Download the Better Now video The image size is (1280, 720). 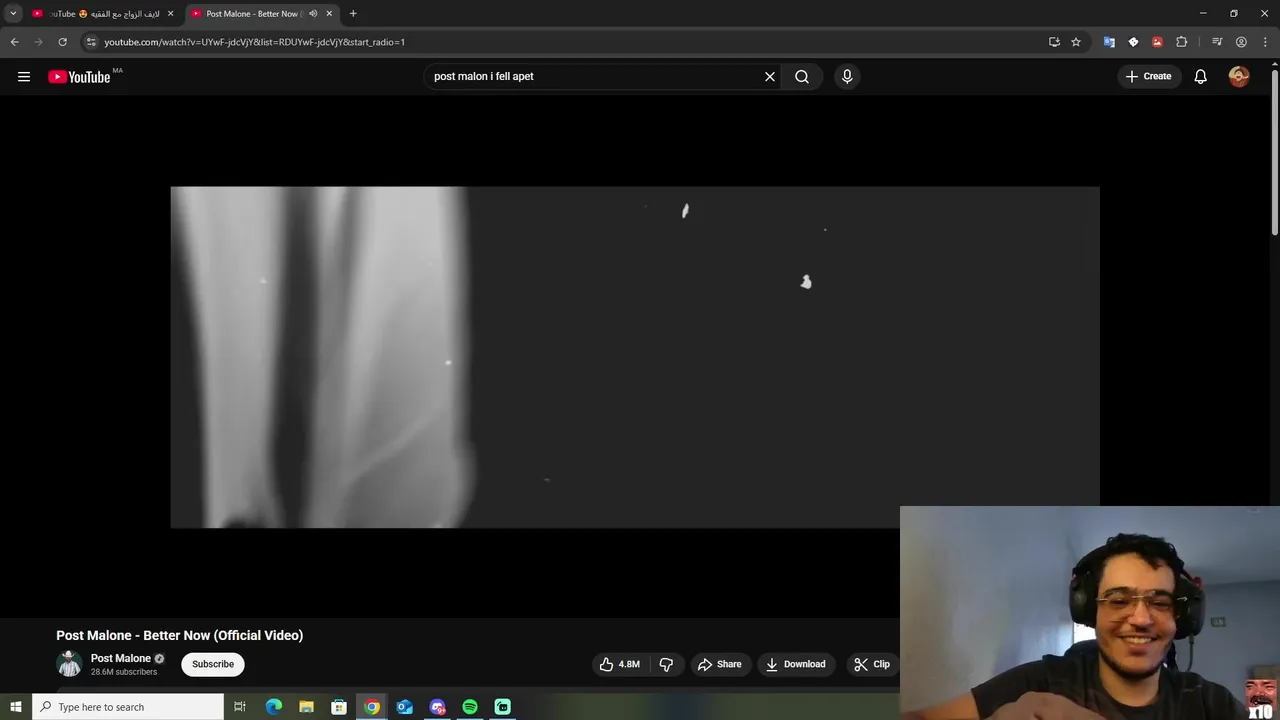coord(796,664)
